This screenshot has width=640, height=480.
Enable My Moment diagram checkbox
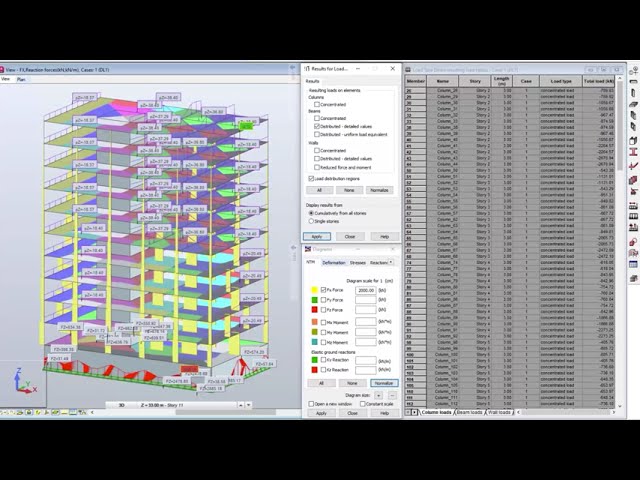[323, 332]
